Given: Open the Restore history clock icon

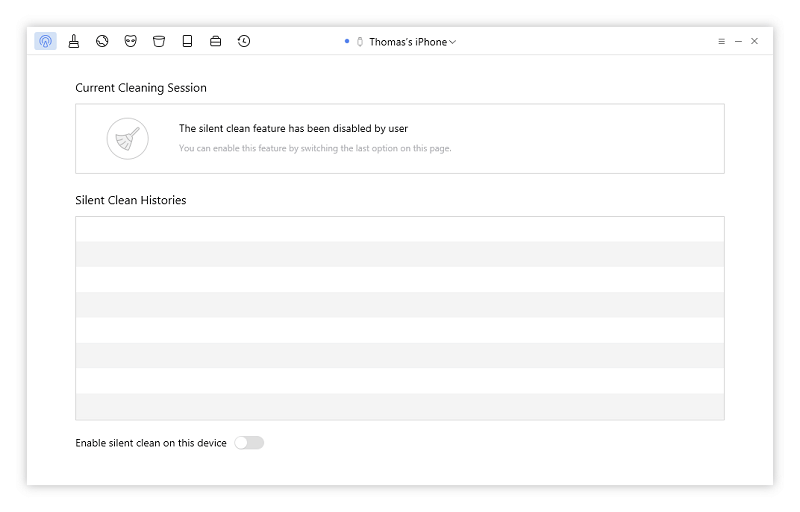Looking at the screenshot, I should tap(244, 41).
